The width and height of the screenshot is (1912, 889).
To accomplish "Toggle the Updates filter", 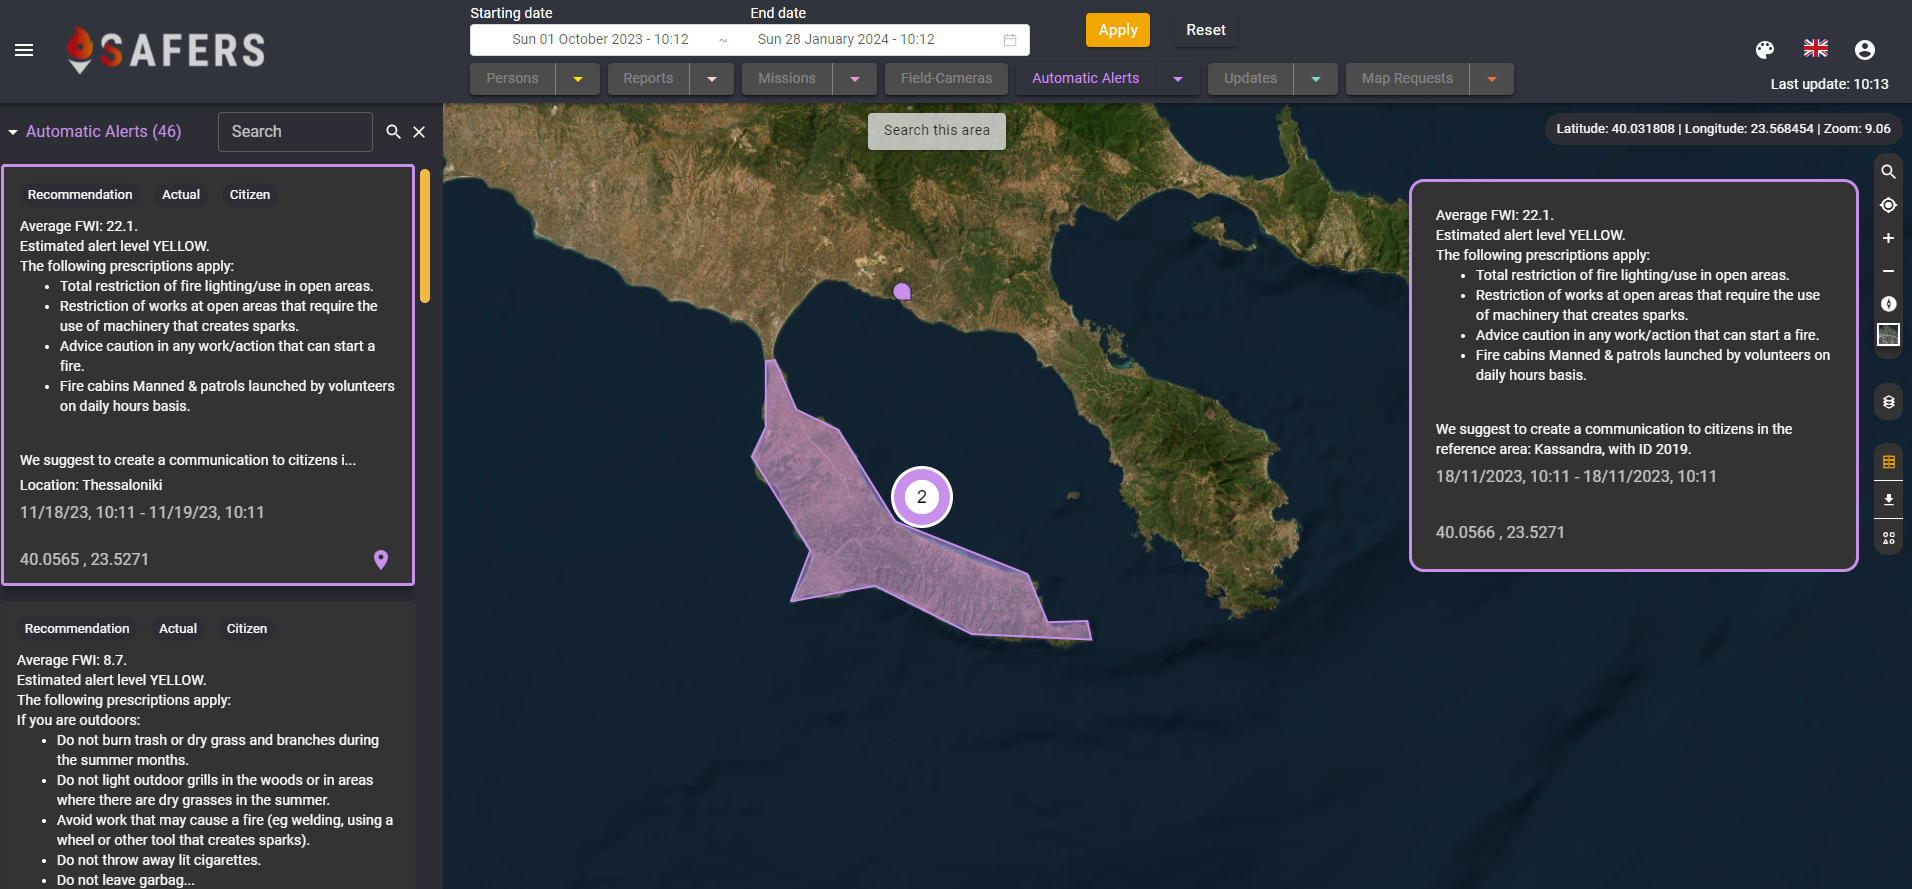I will [1250, 78].
